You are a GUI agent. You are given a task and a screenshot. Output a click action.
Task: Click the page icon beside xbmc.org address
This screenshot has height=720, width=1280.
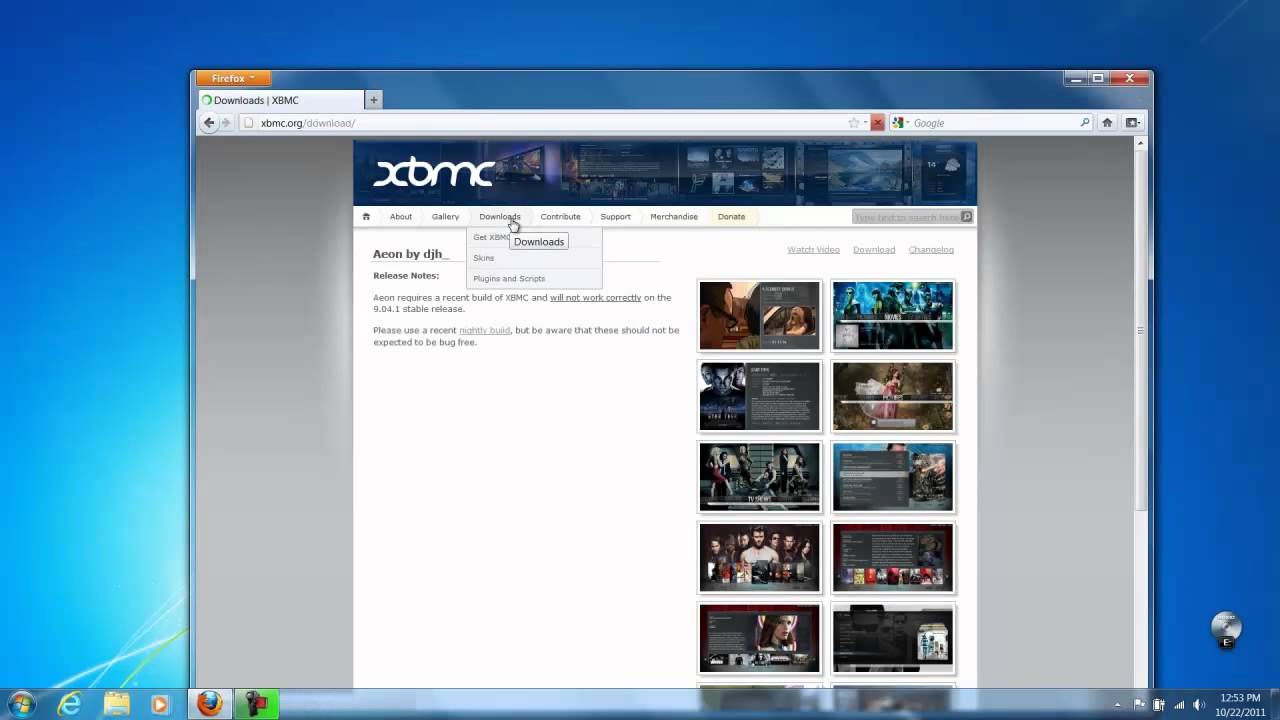249,123
